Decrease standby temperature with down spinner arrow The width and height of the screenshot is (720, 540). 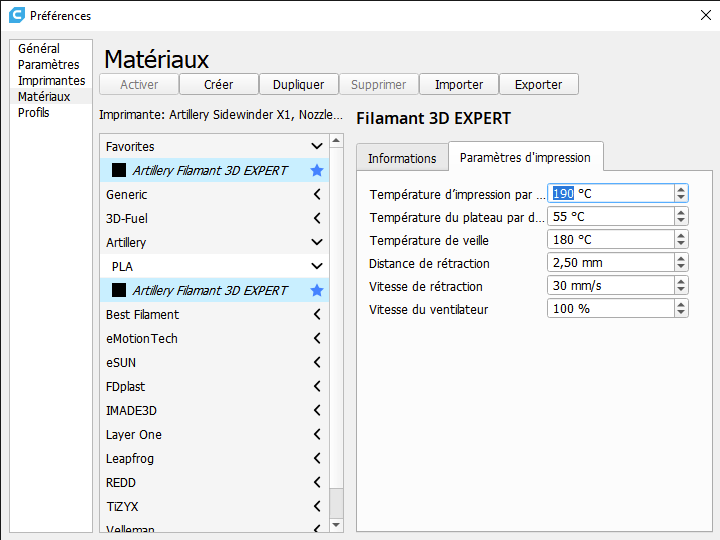681,244
